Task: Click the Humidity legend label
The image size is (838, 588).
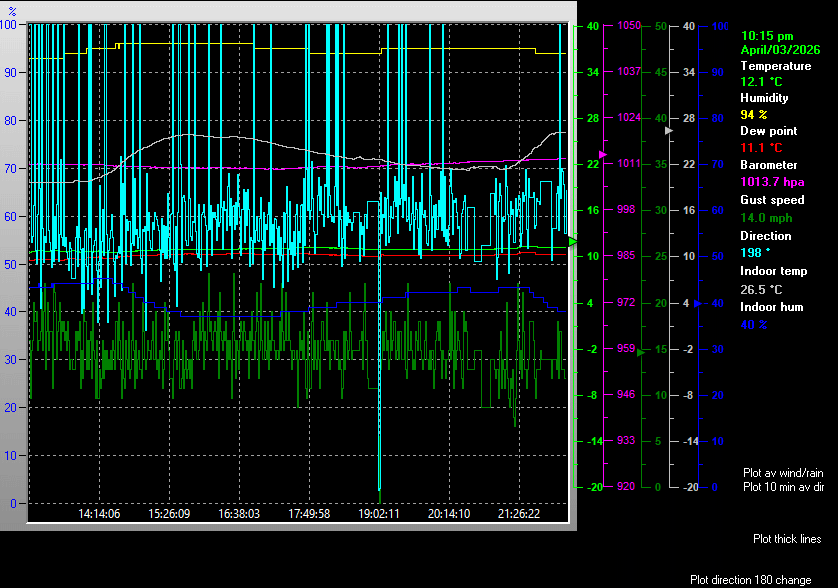Action: pyautogui.click(x=764, y=98)
